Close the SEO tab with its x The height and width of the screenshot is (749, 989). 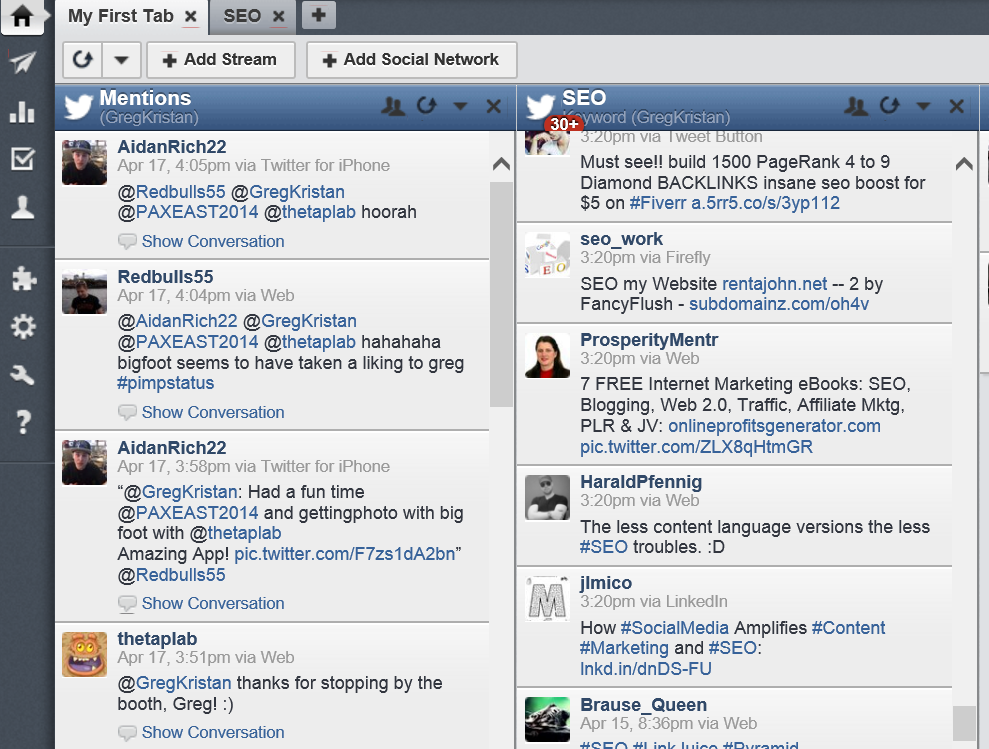(278, 17)
